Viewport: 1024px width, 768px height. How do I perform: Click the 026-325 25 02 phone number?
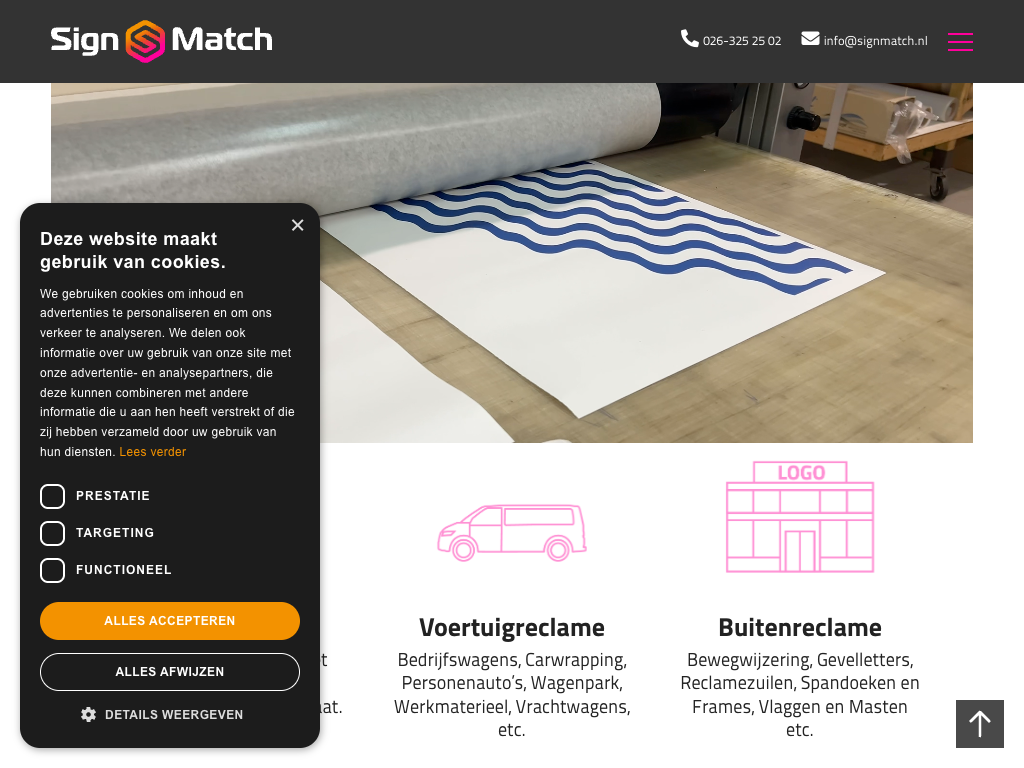(742, 40)
